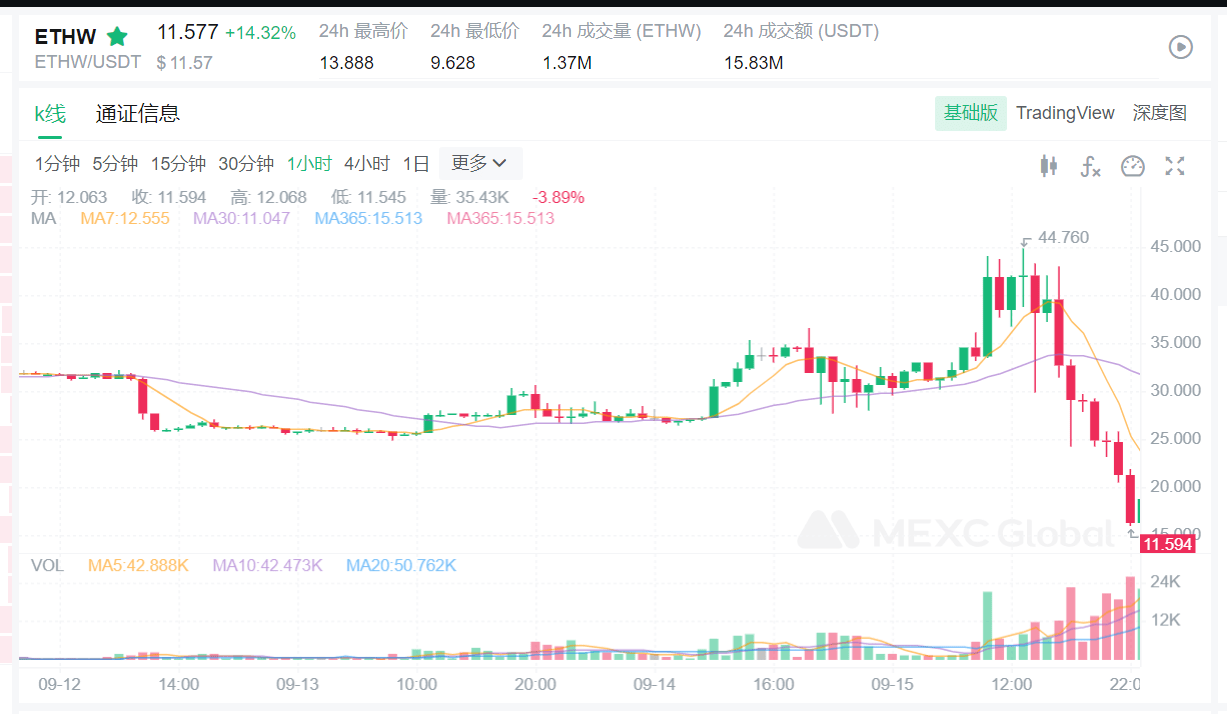The width and height of the screenshot is (1227, 714).
Task: Open the indicators fx icon
Action: point(1090,167)
